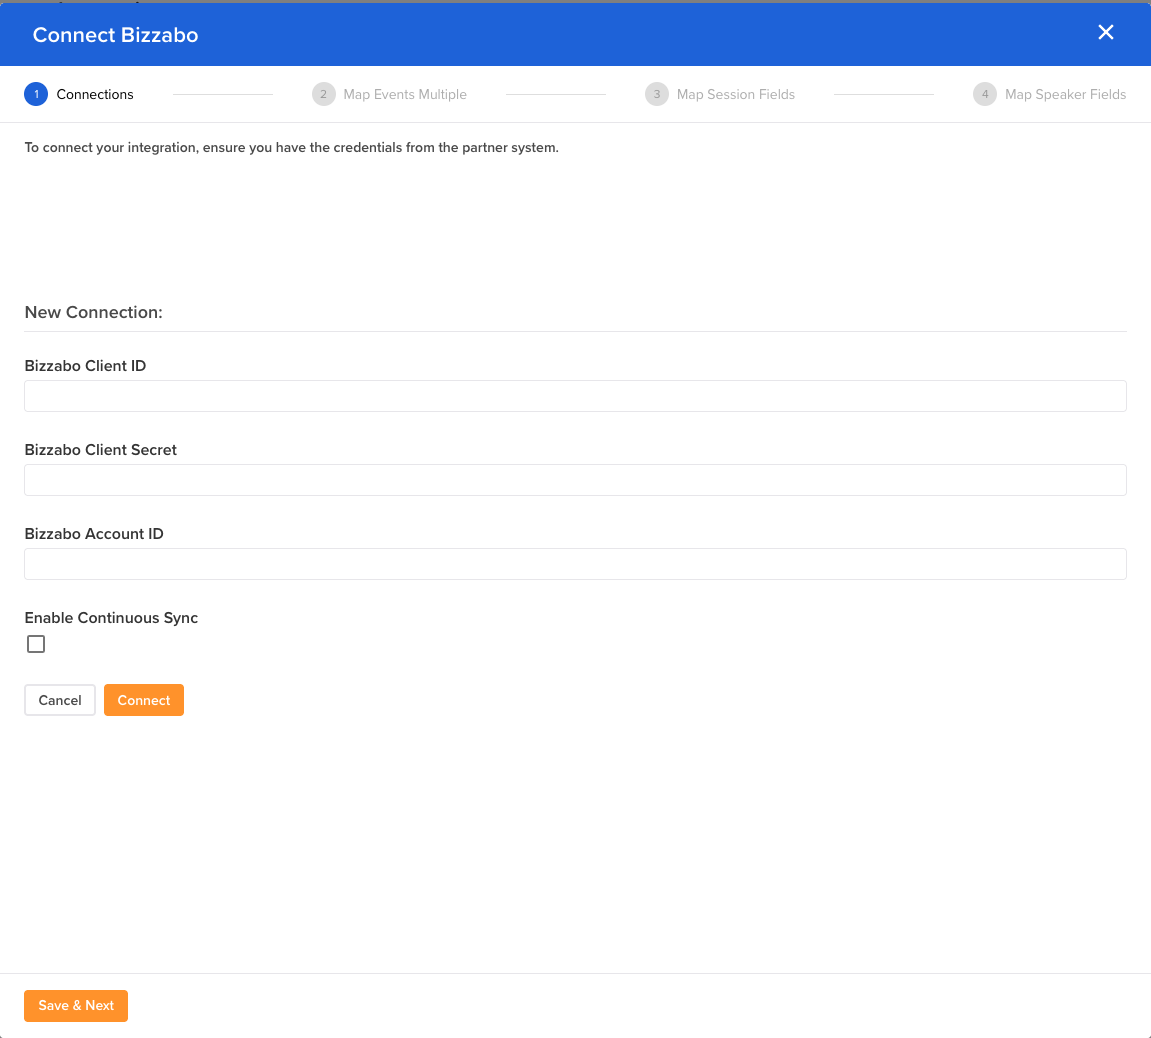1151x1038 pixels.
Task: Click the New Connection section heading
Action: pyautogui.click(x=93, y=312)
